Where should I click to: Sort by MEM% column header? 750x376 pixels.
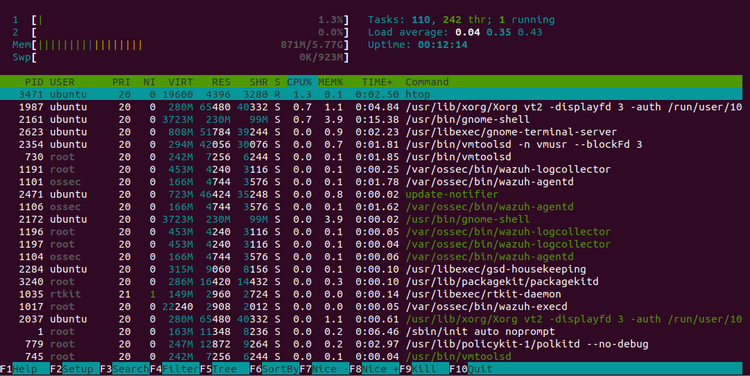[x=331, y=82]
